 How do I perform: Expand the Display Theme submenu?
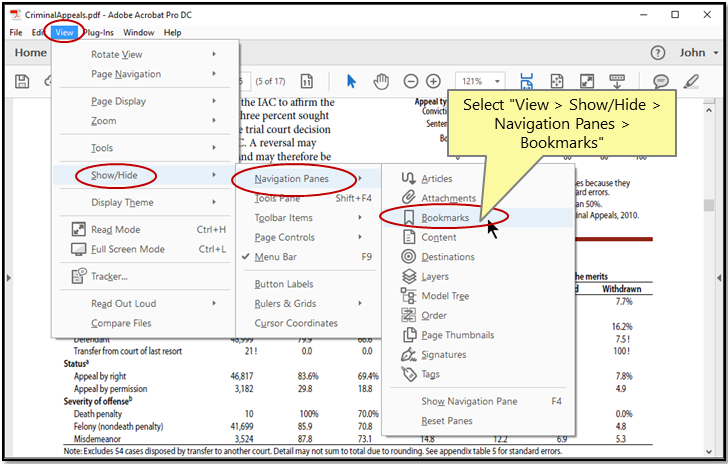145,203
